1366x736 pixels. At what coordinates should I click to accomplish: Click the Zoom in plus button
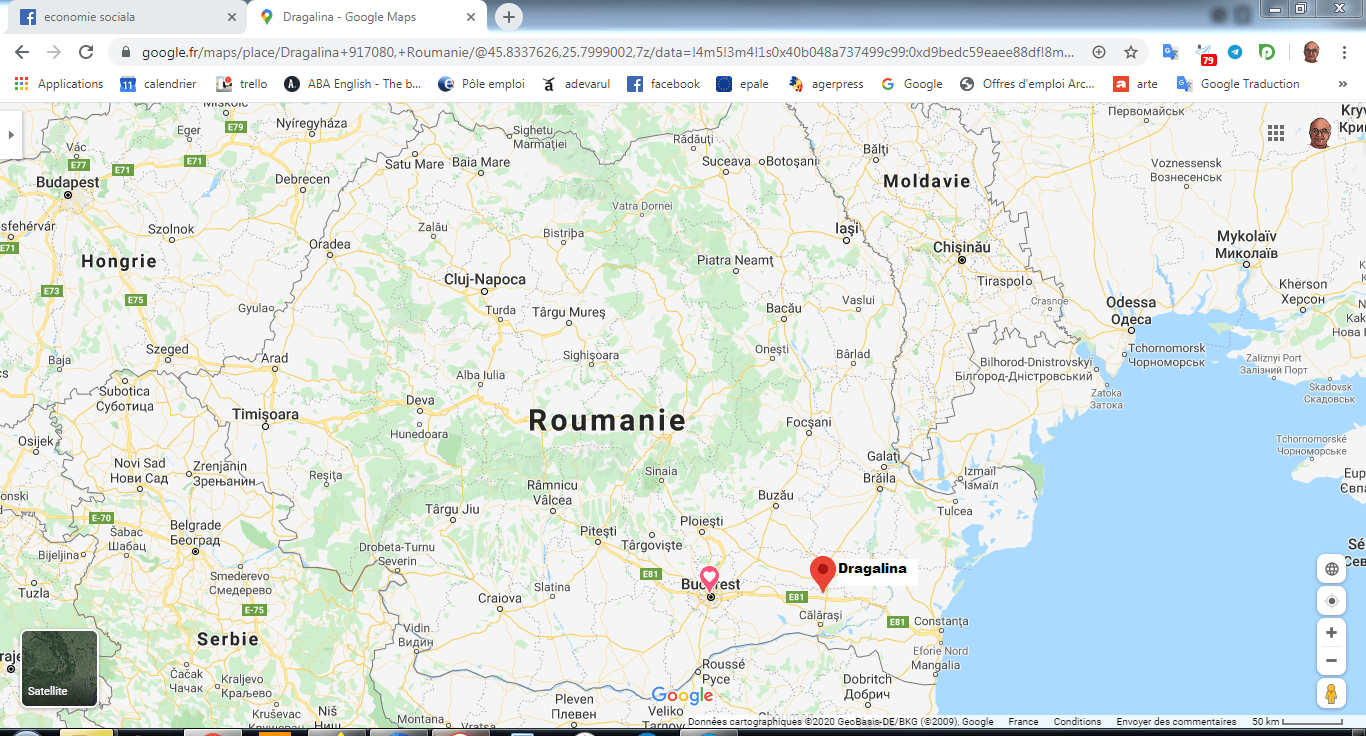point(1331,633)
